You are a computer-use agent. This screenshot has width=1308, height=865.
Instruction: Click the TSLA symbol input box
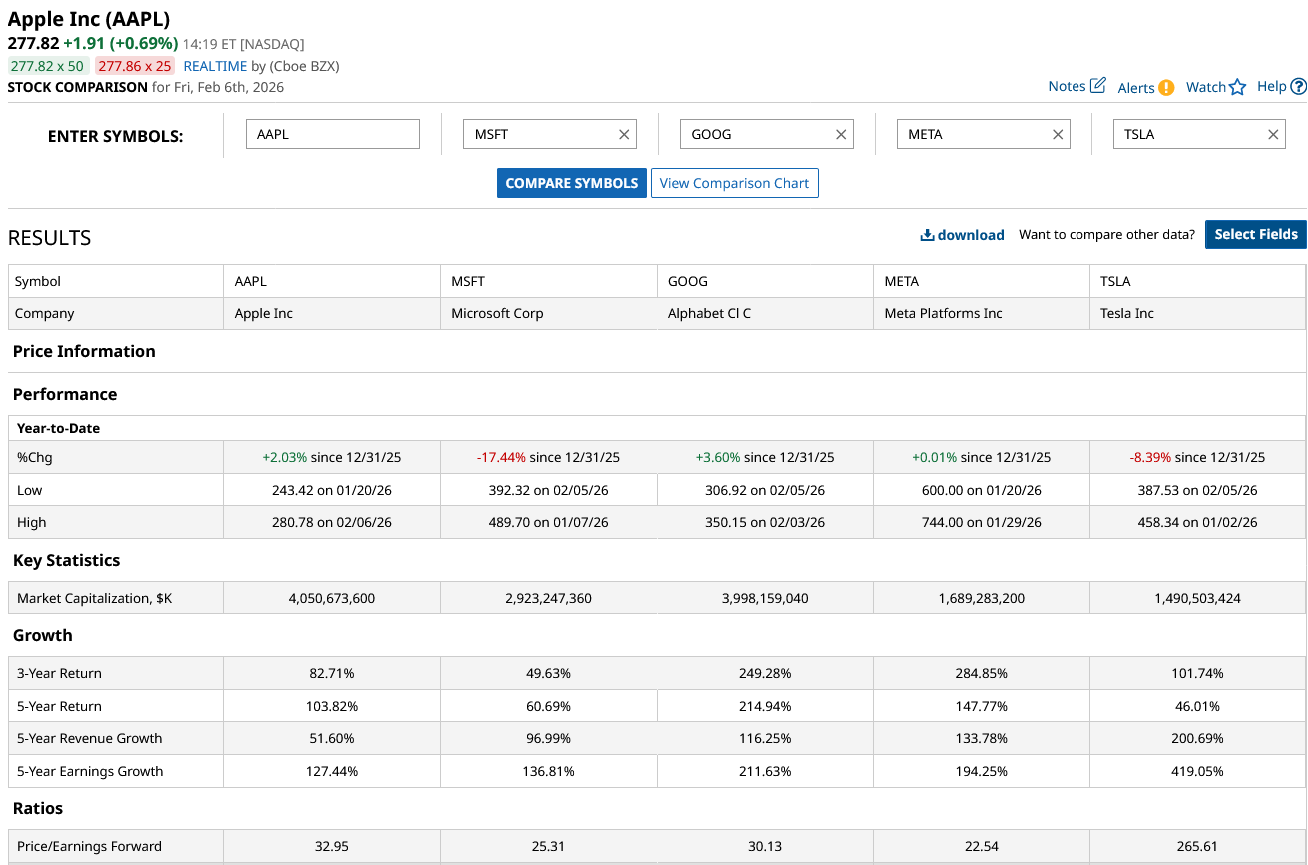click(x=1188, y=134)
